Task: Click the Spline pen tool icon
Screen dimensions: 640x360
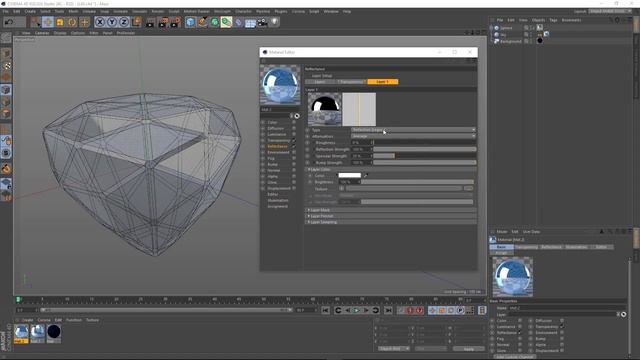Action: [x=202, y=22]
